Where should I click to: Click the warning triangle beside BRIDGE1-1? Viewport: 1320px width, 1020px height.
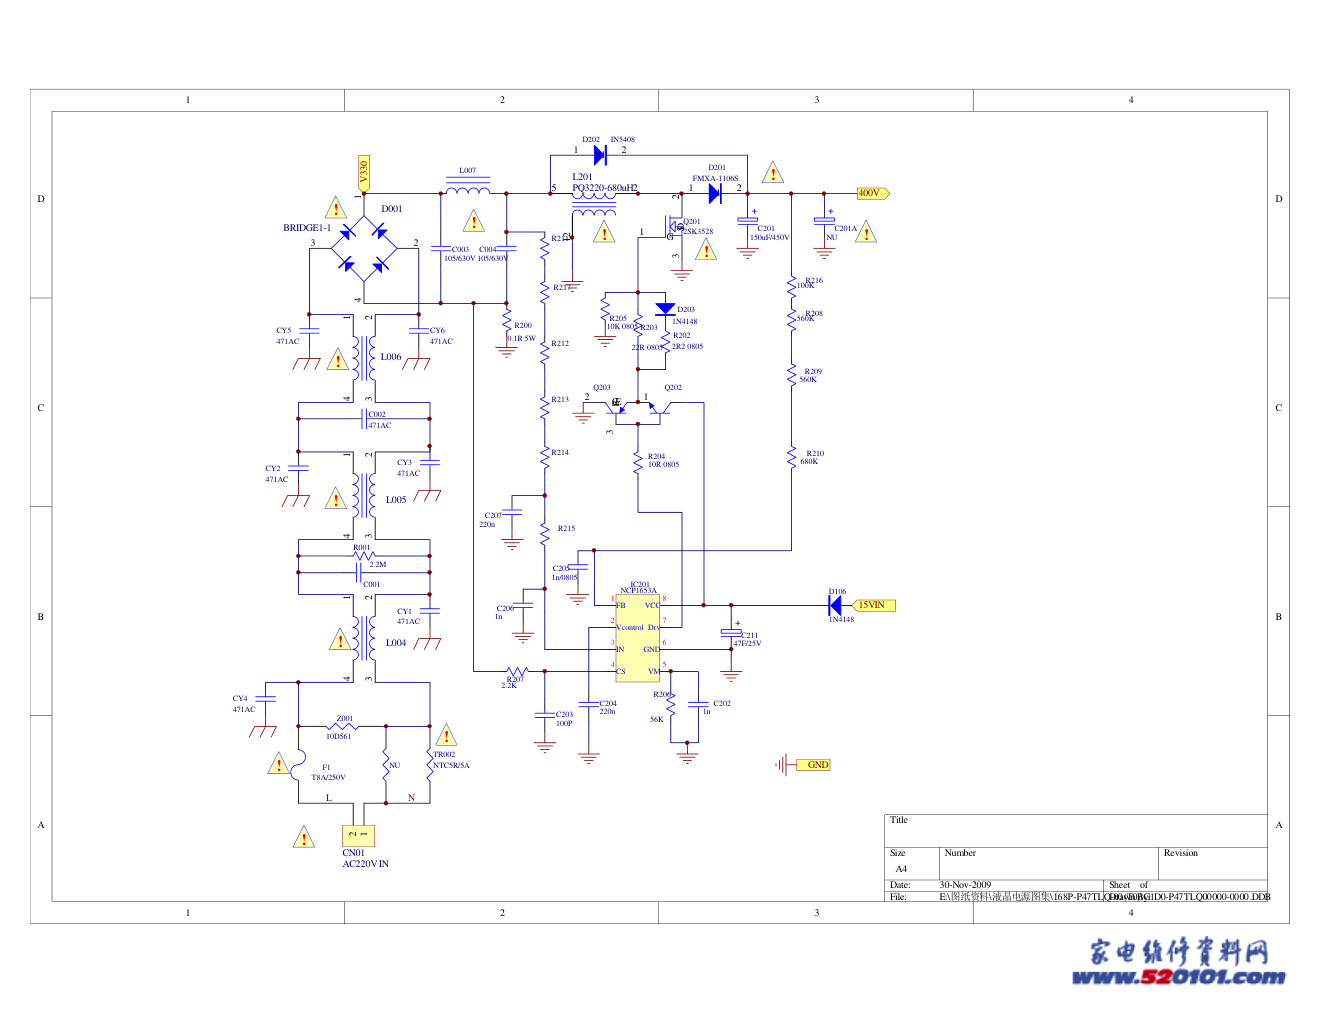pos(336,208)
